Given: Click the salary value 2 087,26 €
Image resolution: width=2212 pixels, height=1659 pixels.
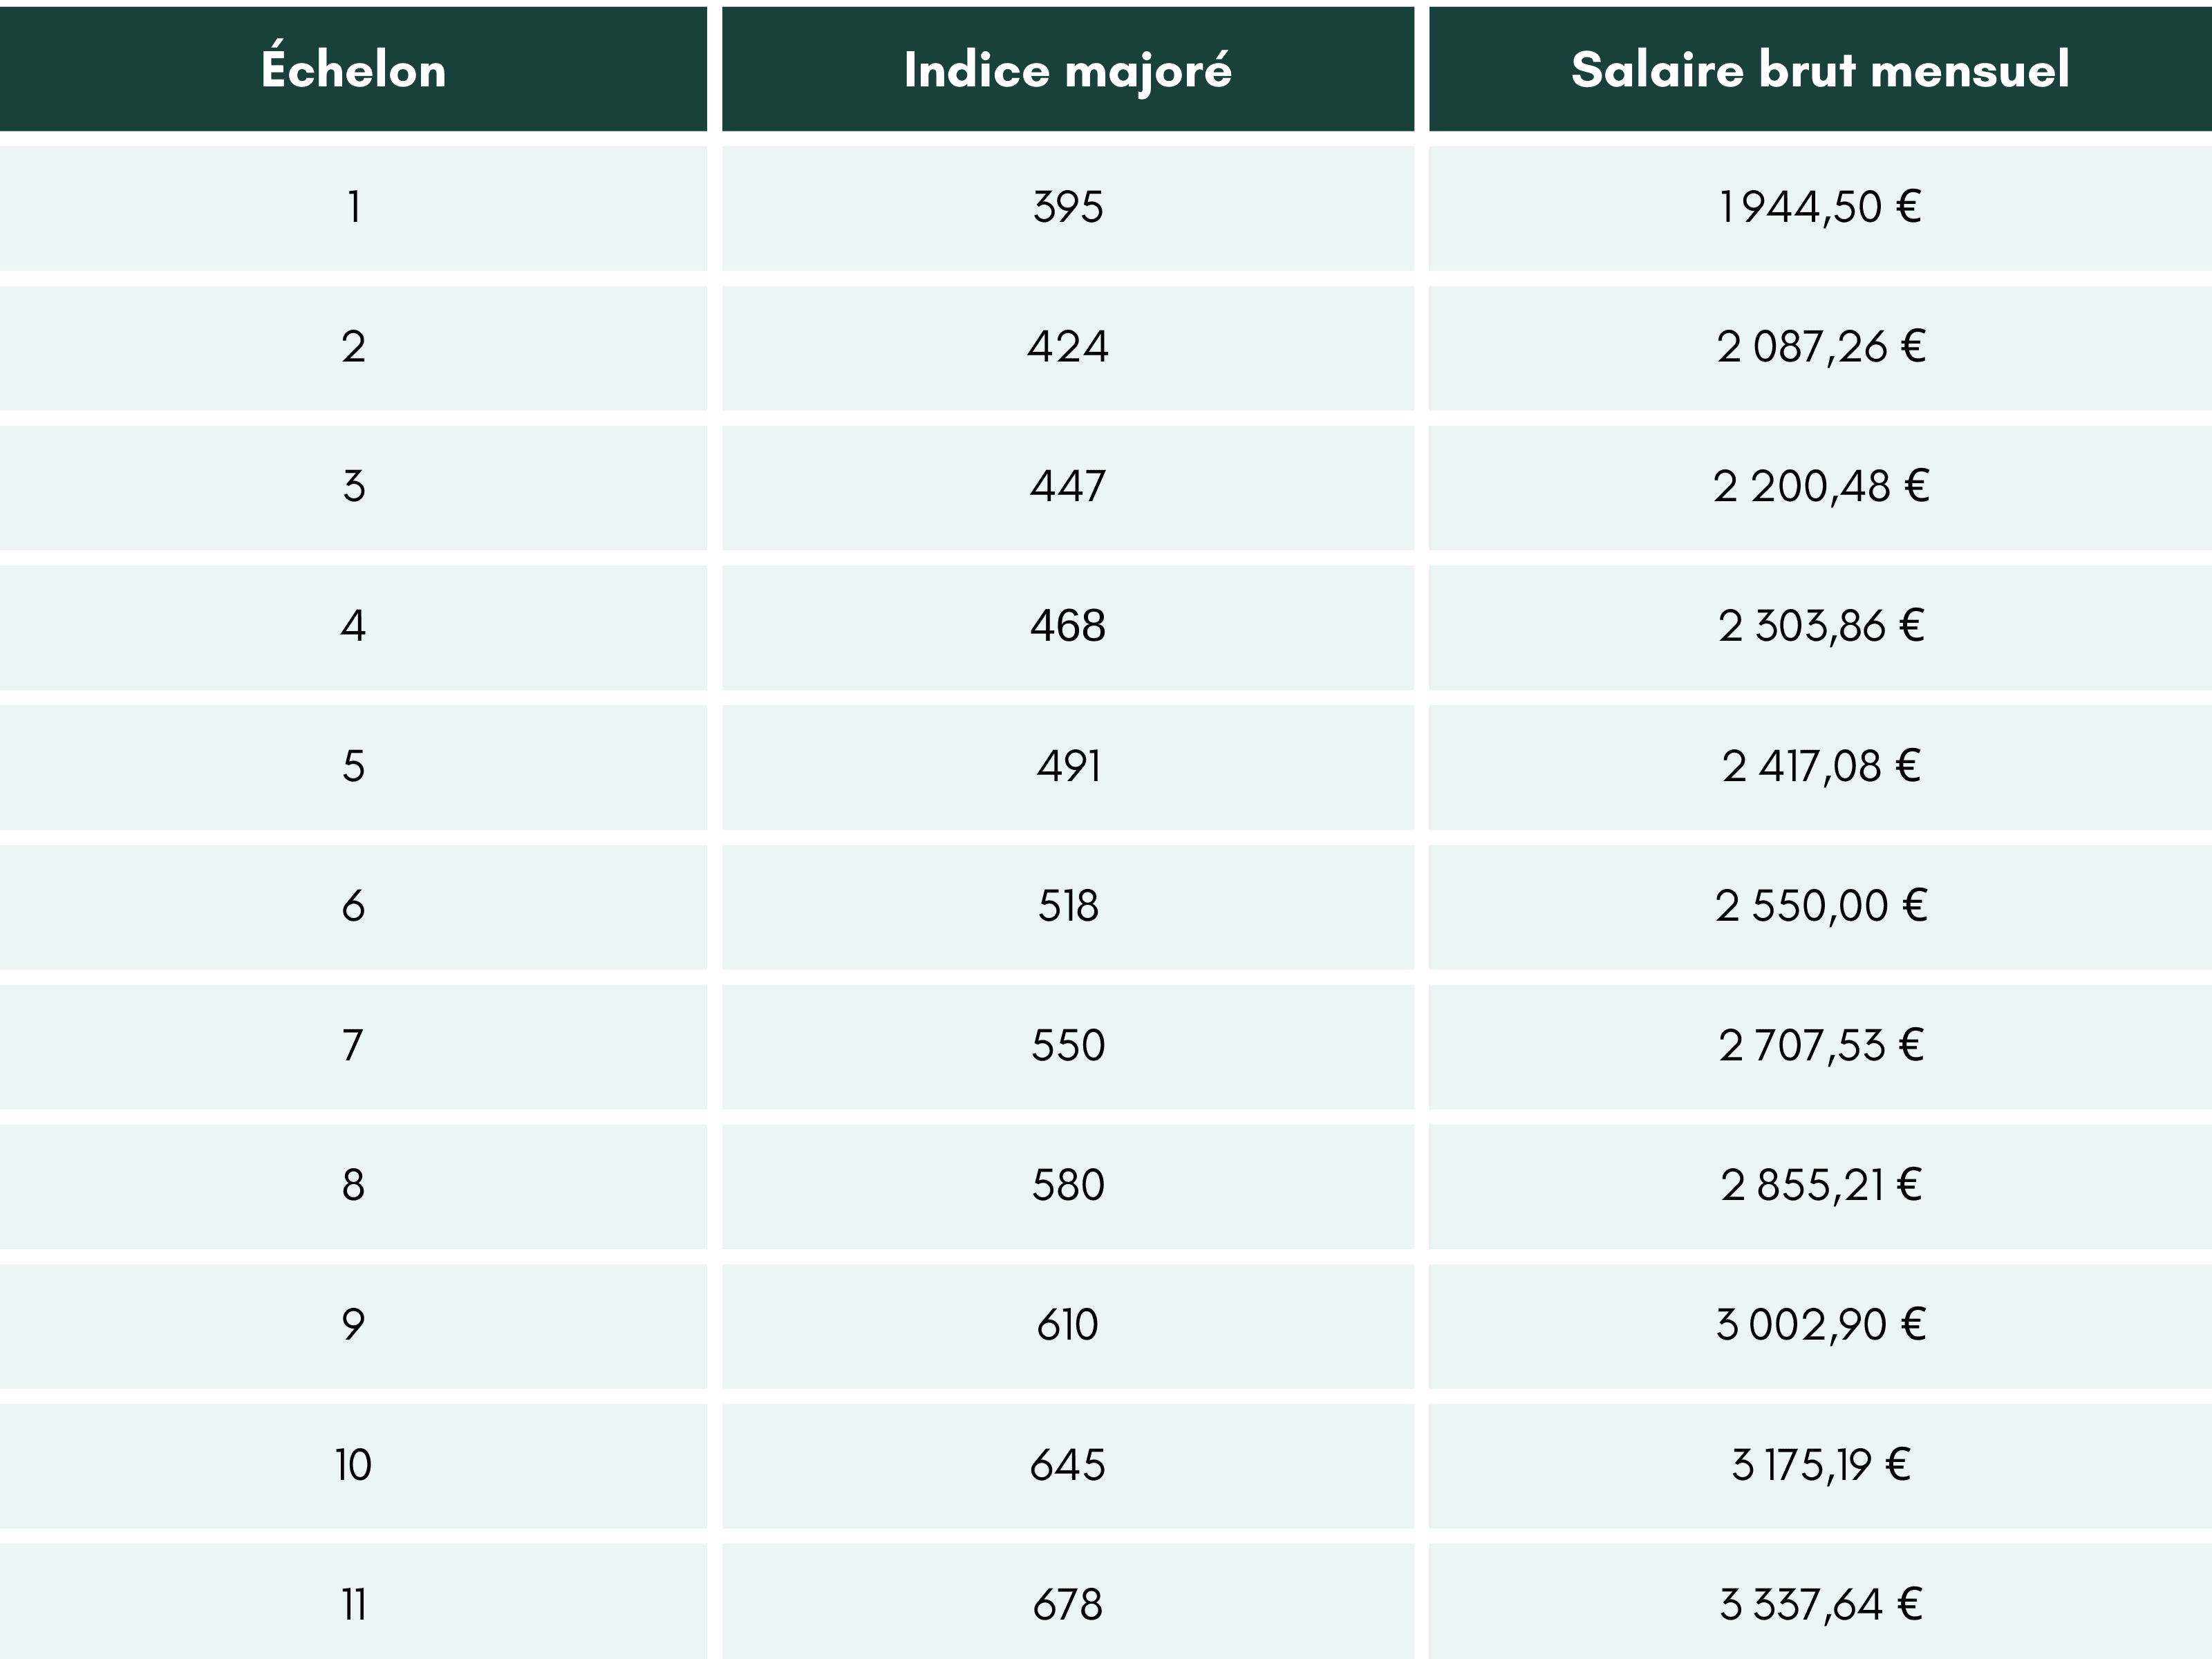Looking at the screenshot, I should click(x=1819, y=347).
